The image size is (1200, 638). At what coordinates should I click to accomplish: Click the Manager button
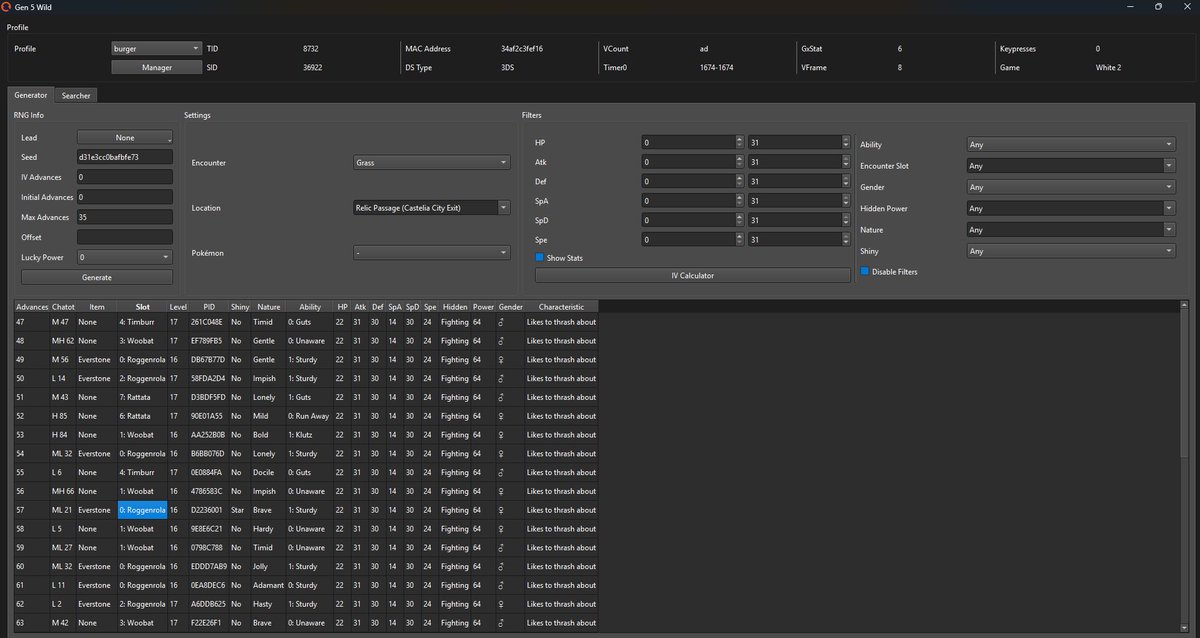tap(156, 68)
